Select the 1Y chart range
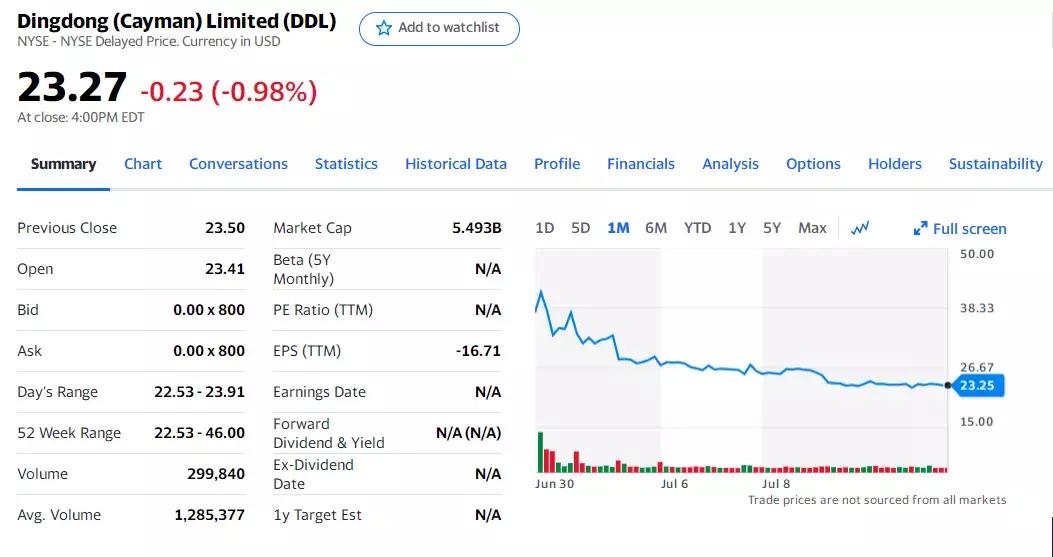This screenshot has height=557, width=1053. point(737,228)
